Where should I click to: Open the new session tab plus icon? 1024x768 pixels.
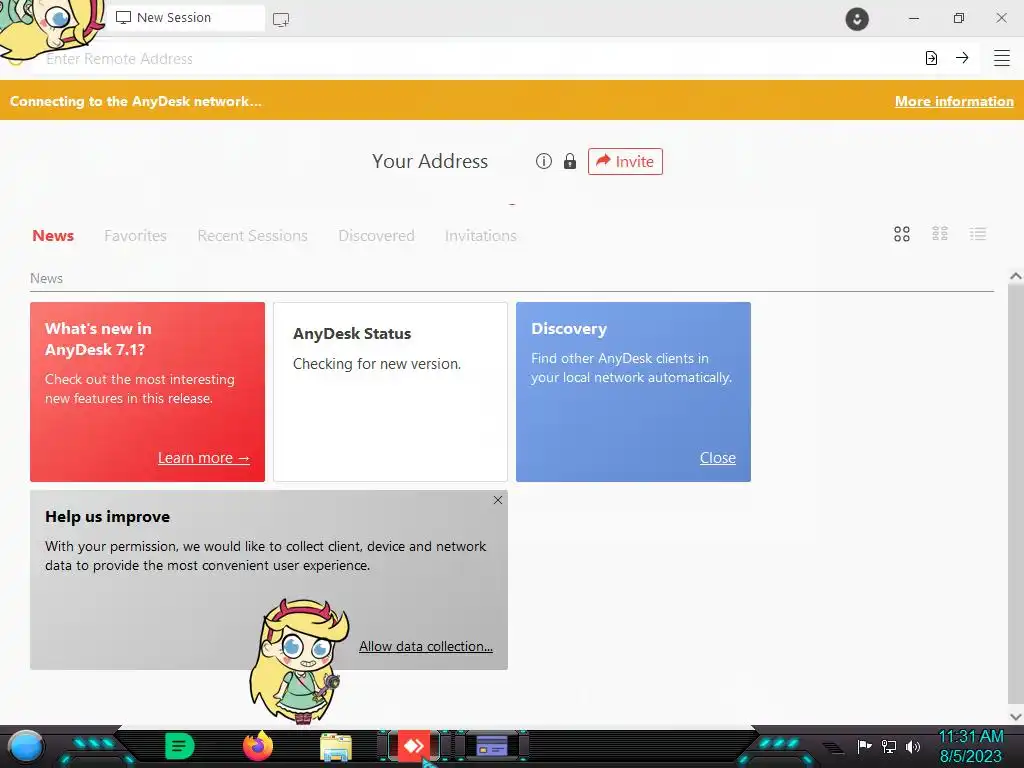tap(281, 20)
